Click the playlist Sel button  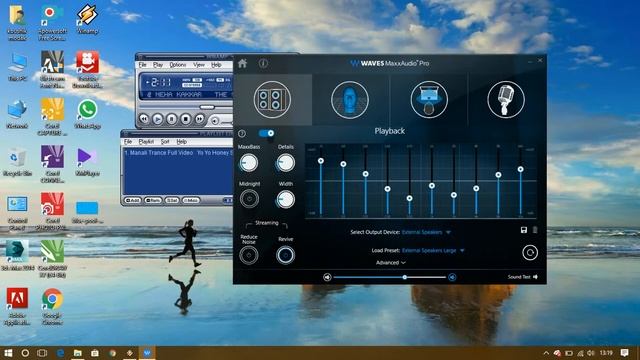coord(172,200)
